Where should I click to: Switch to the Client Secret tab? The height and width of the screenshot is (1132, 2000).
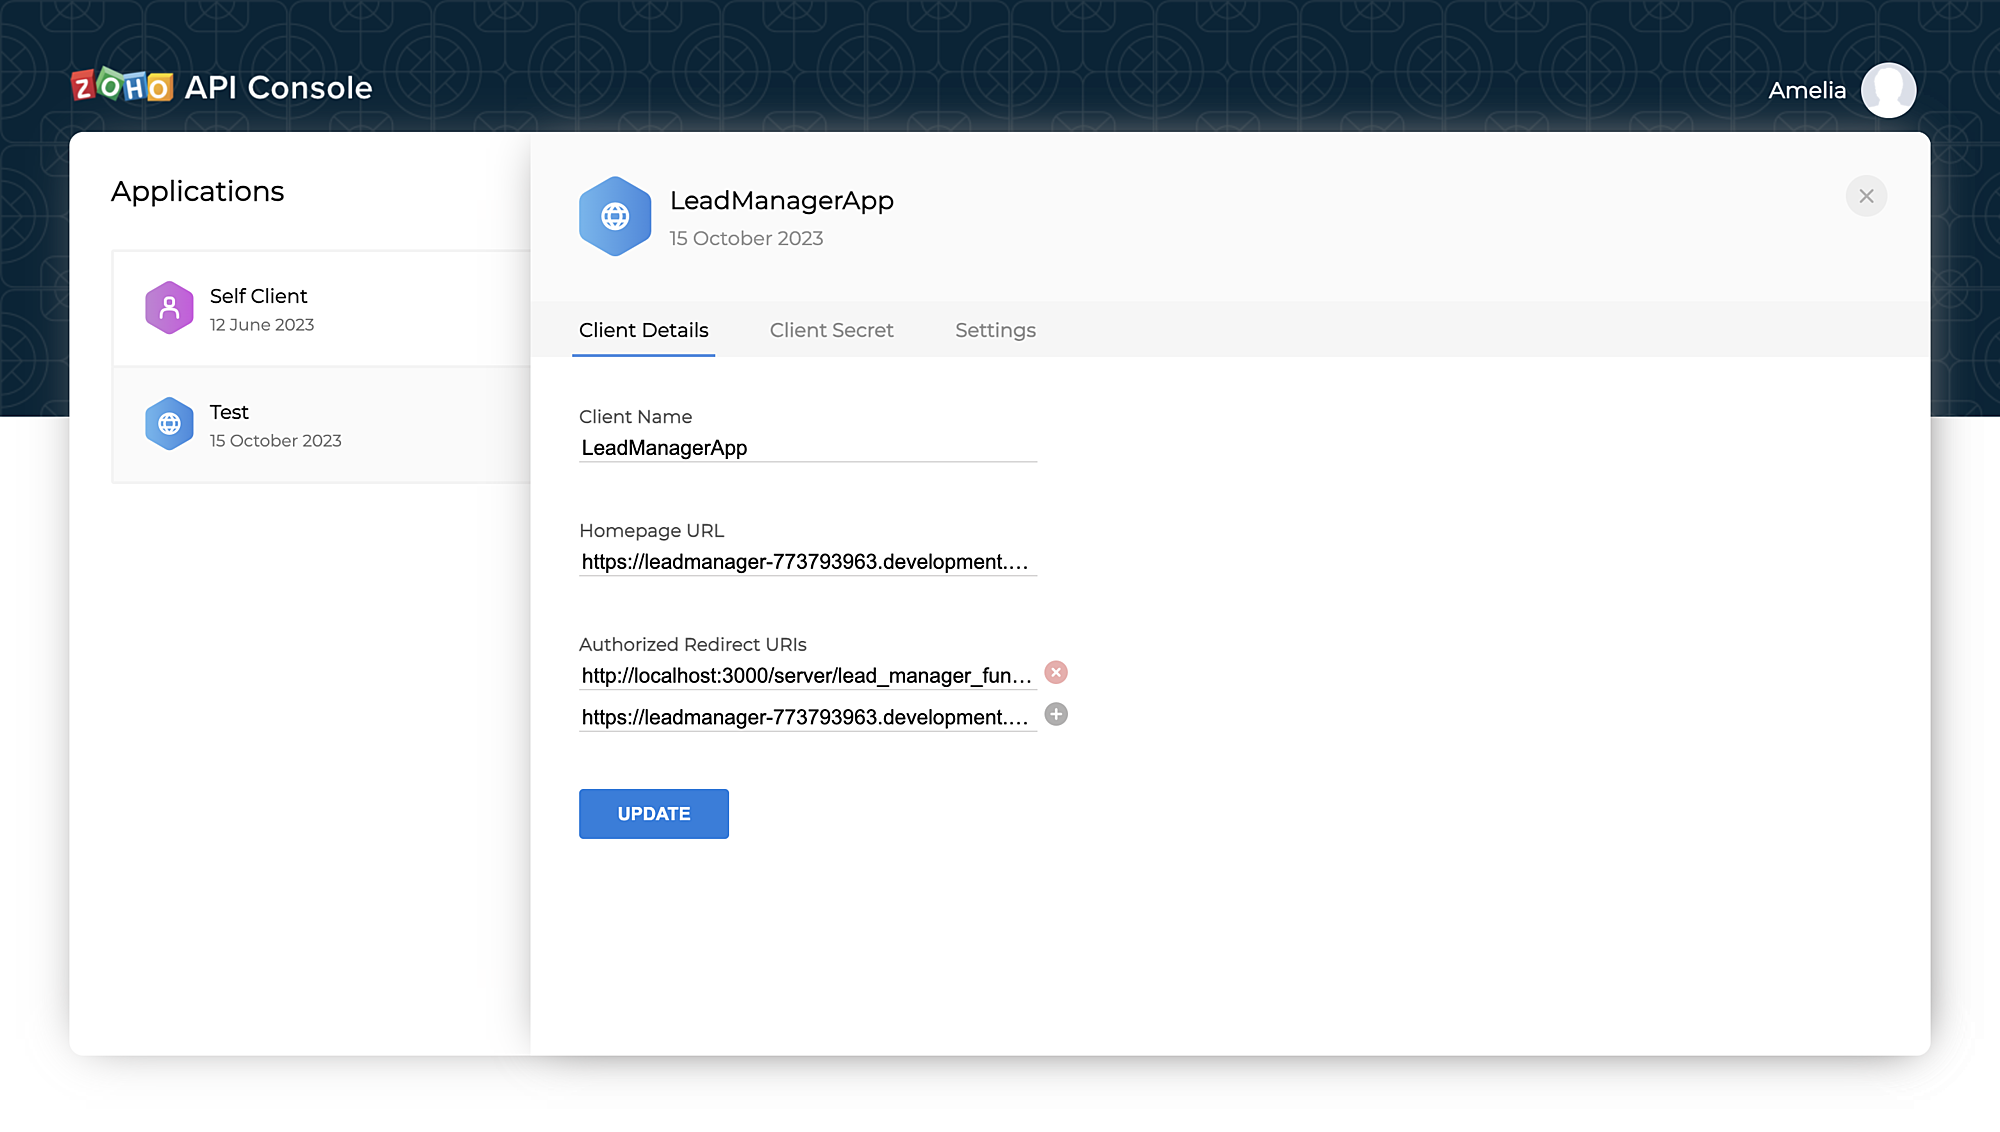coord(831,330)
